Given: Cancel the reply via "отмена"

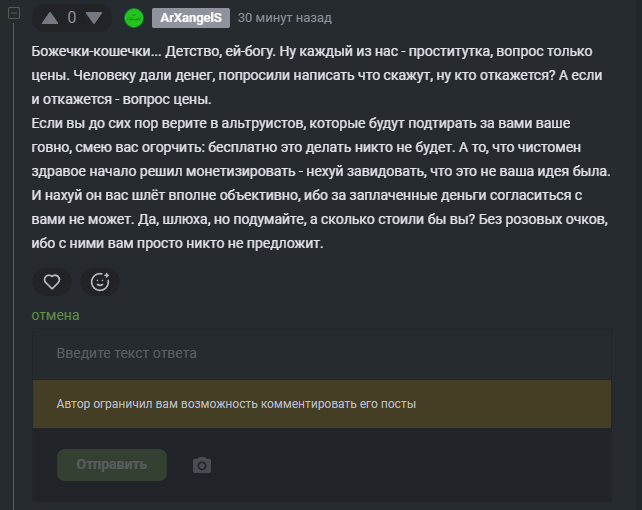Looking at the screenshot, I should pyautogui.click(x=55, y=315).
